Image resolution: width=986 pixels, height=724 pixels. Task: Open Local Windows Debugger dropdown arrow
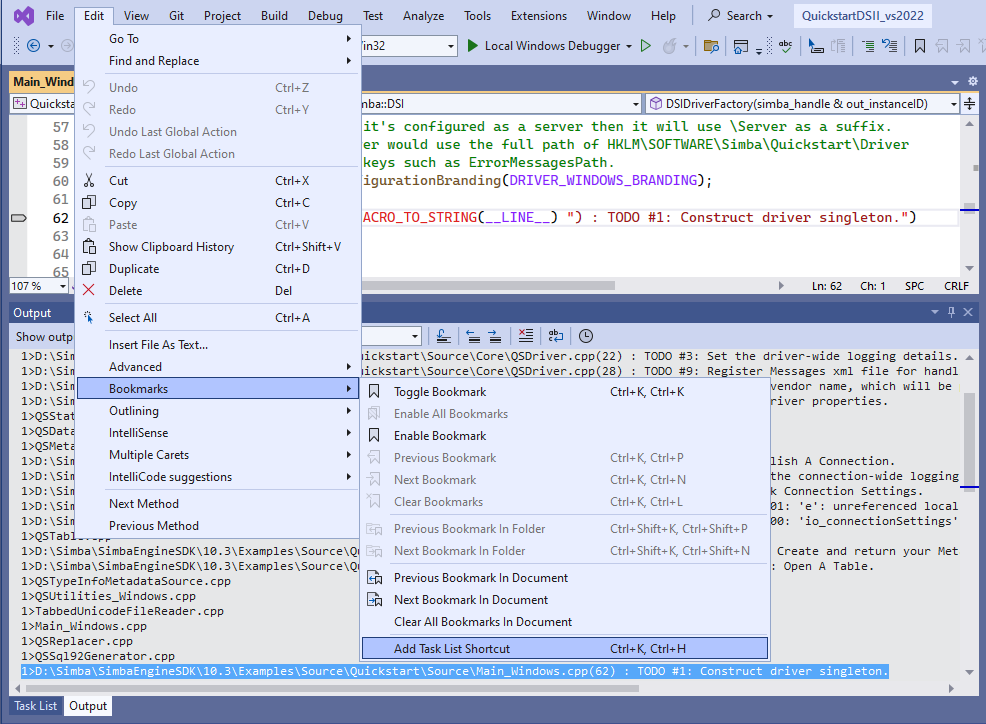coord(628,47)
